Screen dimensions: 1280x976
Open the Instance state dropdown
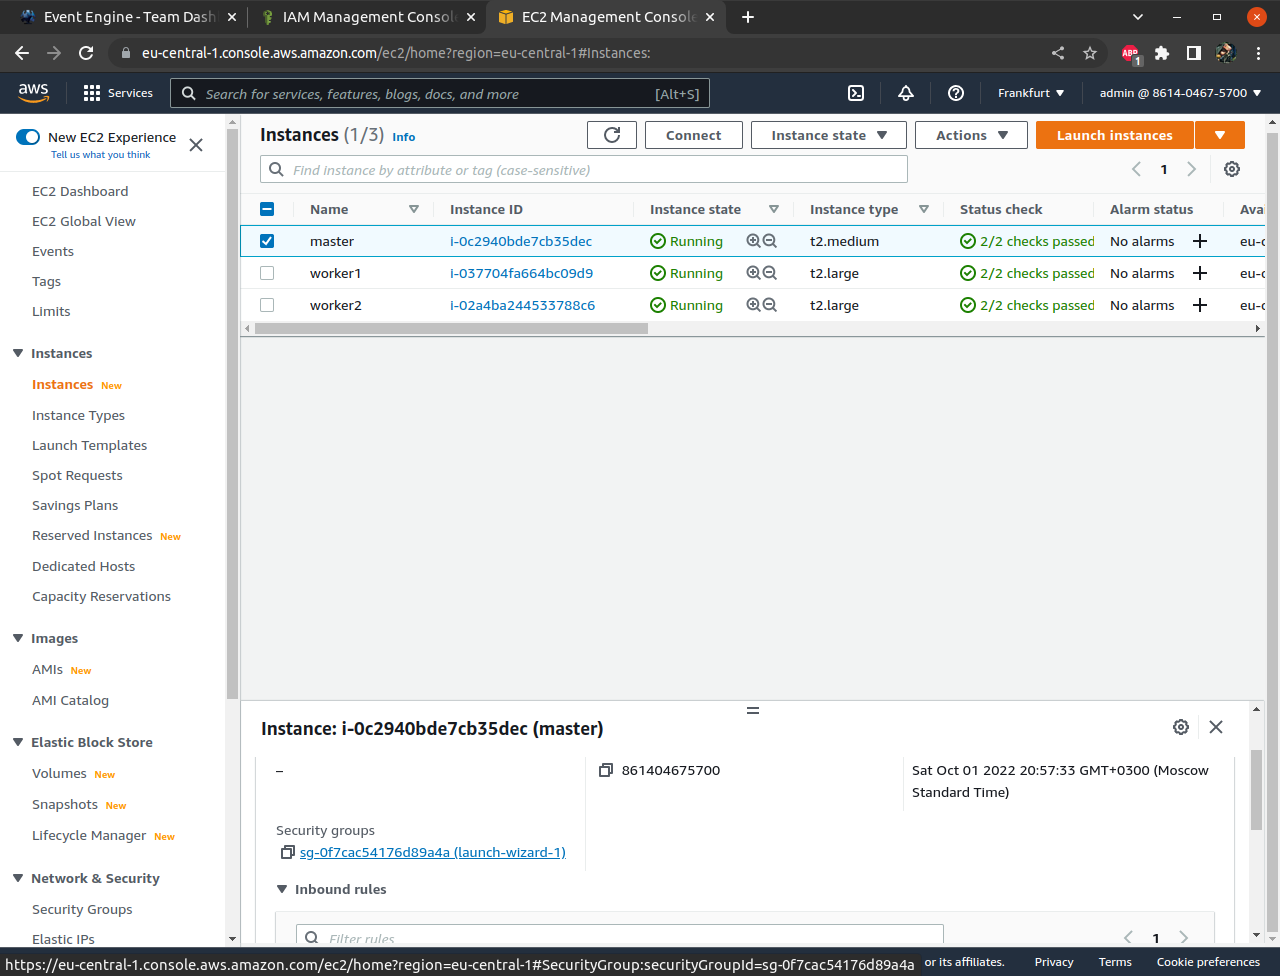[829, 135]
